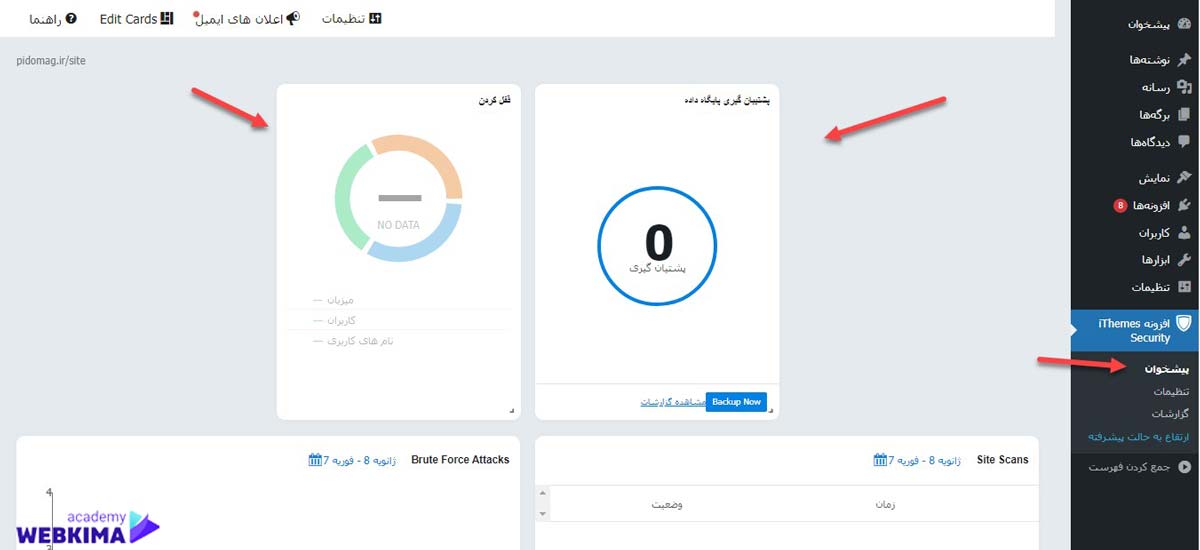Click Site Scans table scroll up arrow

[543, 493]
